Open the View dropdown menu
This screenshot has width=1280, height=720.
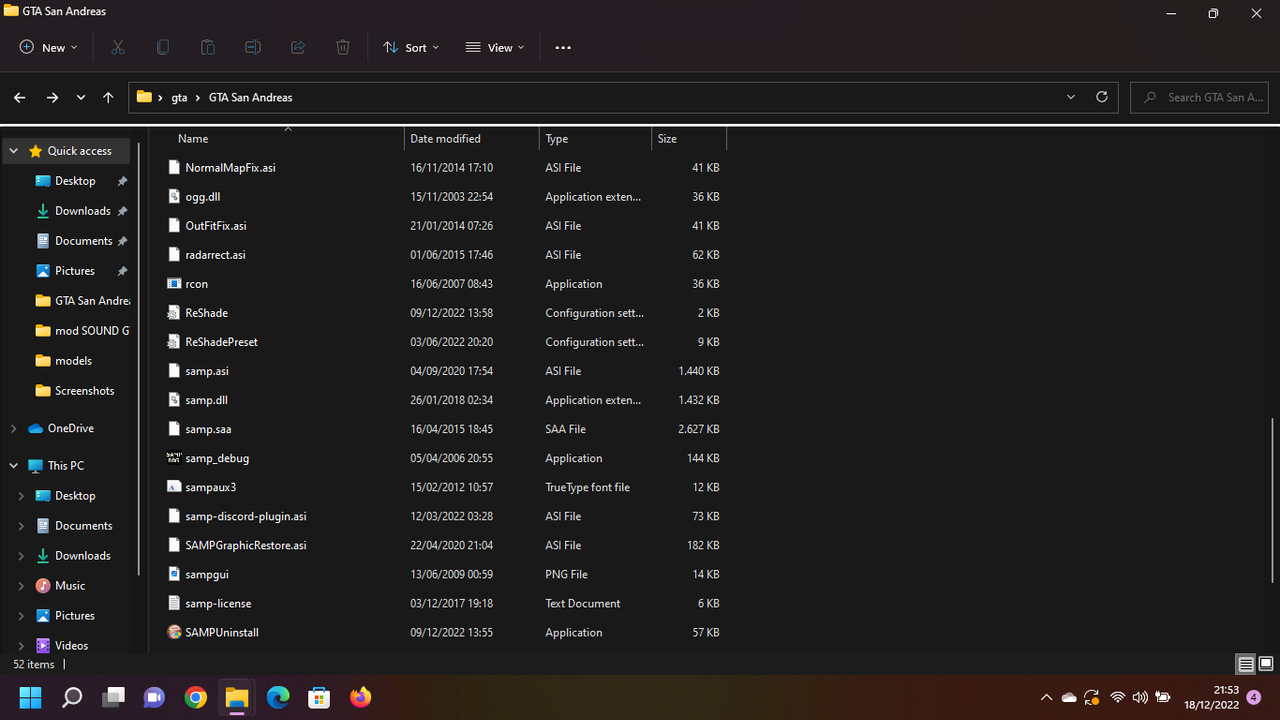click(x=495, y=47)
